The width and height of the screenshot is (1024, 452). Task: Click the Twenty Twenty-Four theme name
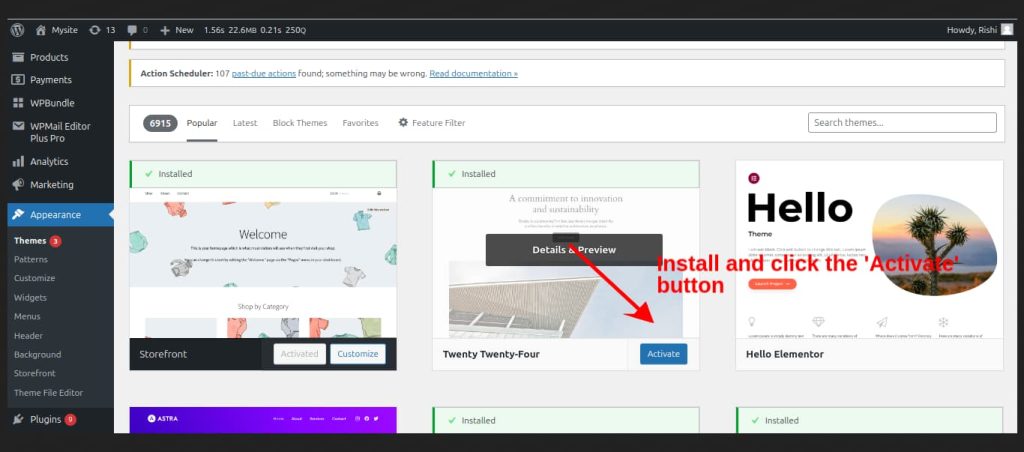491,355
